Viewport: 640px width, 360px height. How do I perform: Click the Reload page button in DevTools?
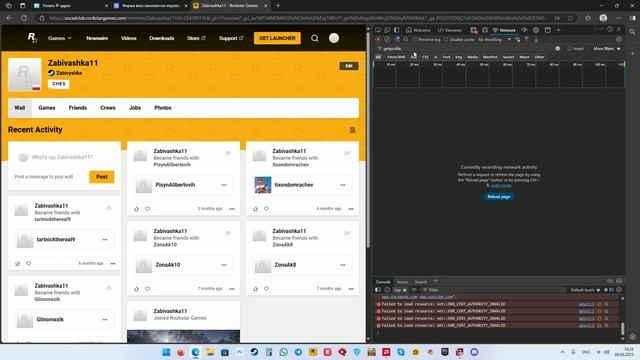(499, 196)
